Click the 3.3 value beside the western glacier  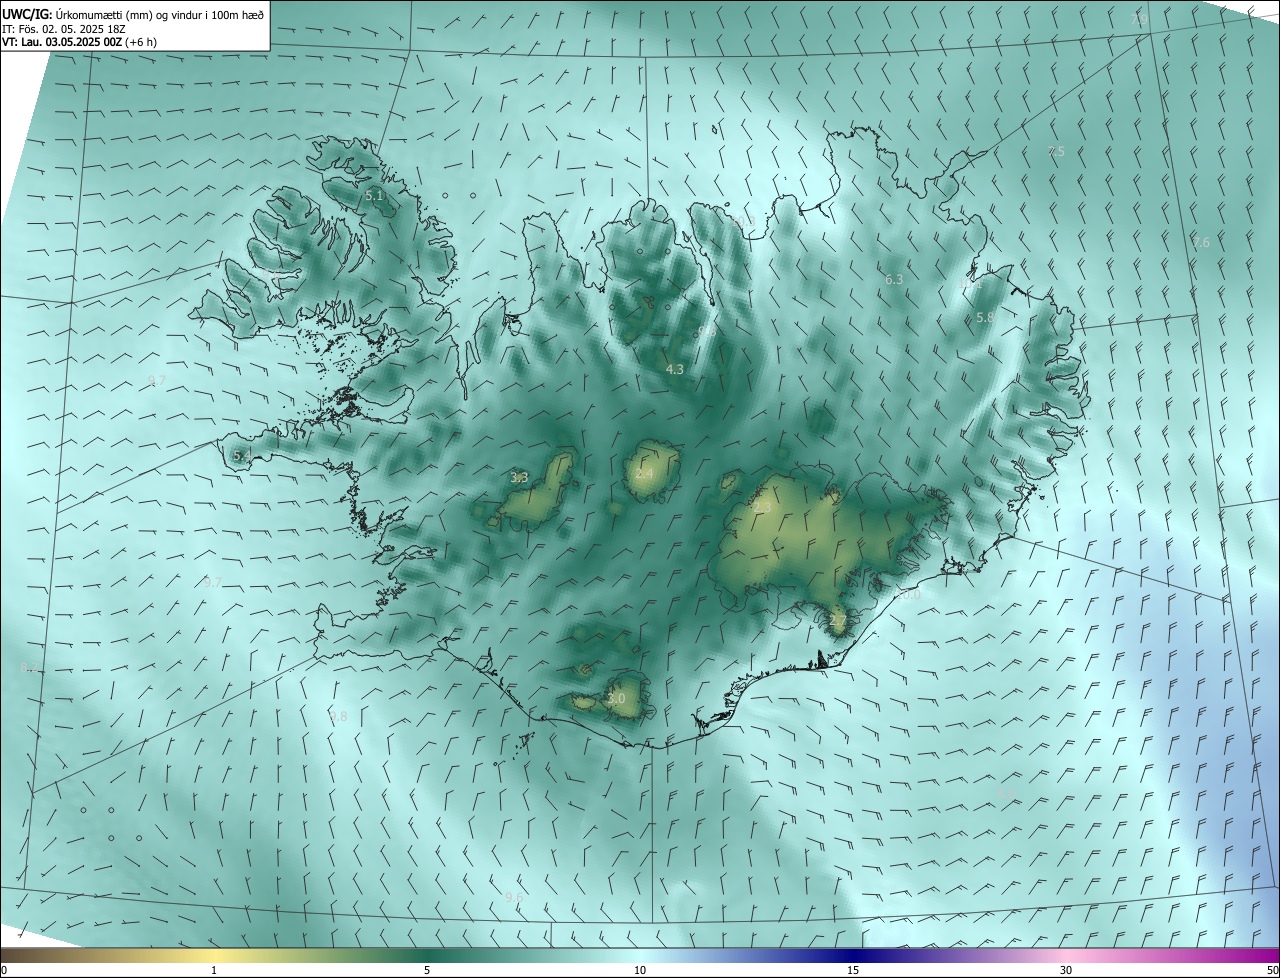(519, 478)
